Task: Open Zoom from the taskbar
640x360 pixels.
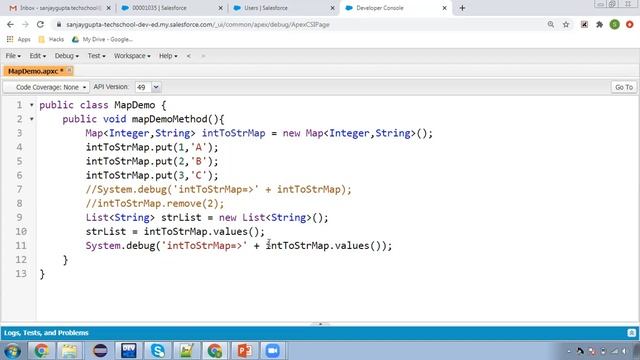Action: pos(273,351)
